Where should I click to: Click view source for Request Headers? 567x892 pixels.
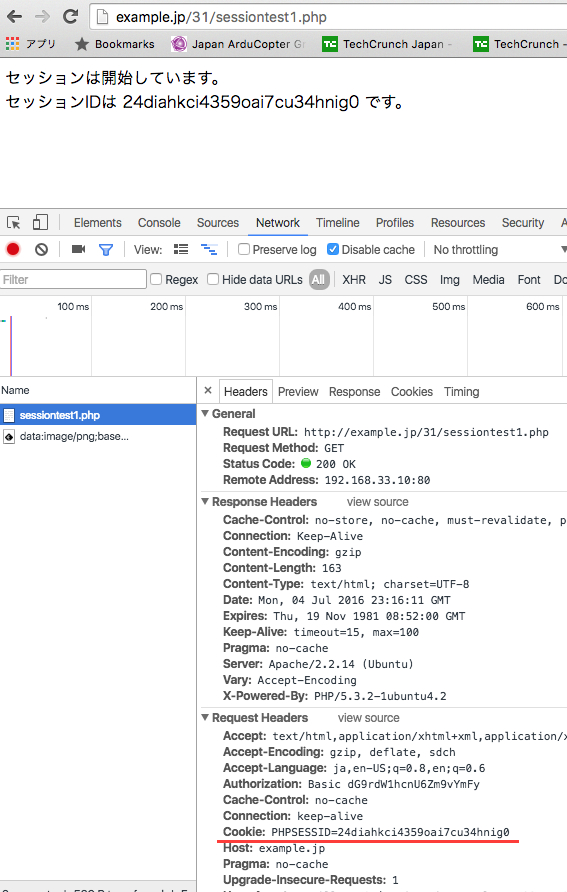369,718
